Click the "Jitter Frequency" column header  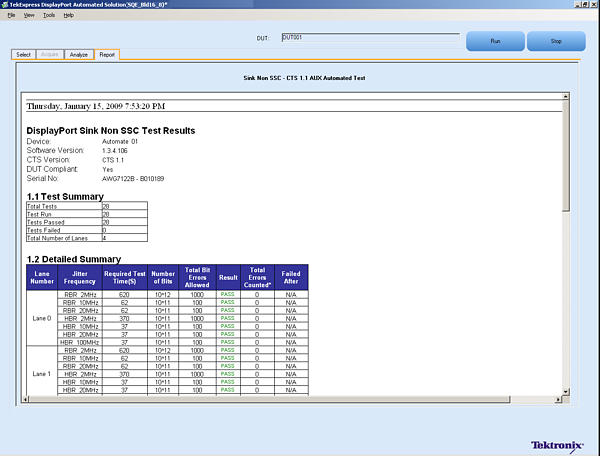click(x=80, y=277)
